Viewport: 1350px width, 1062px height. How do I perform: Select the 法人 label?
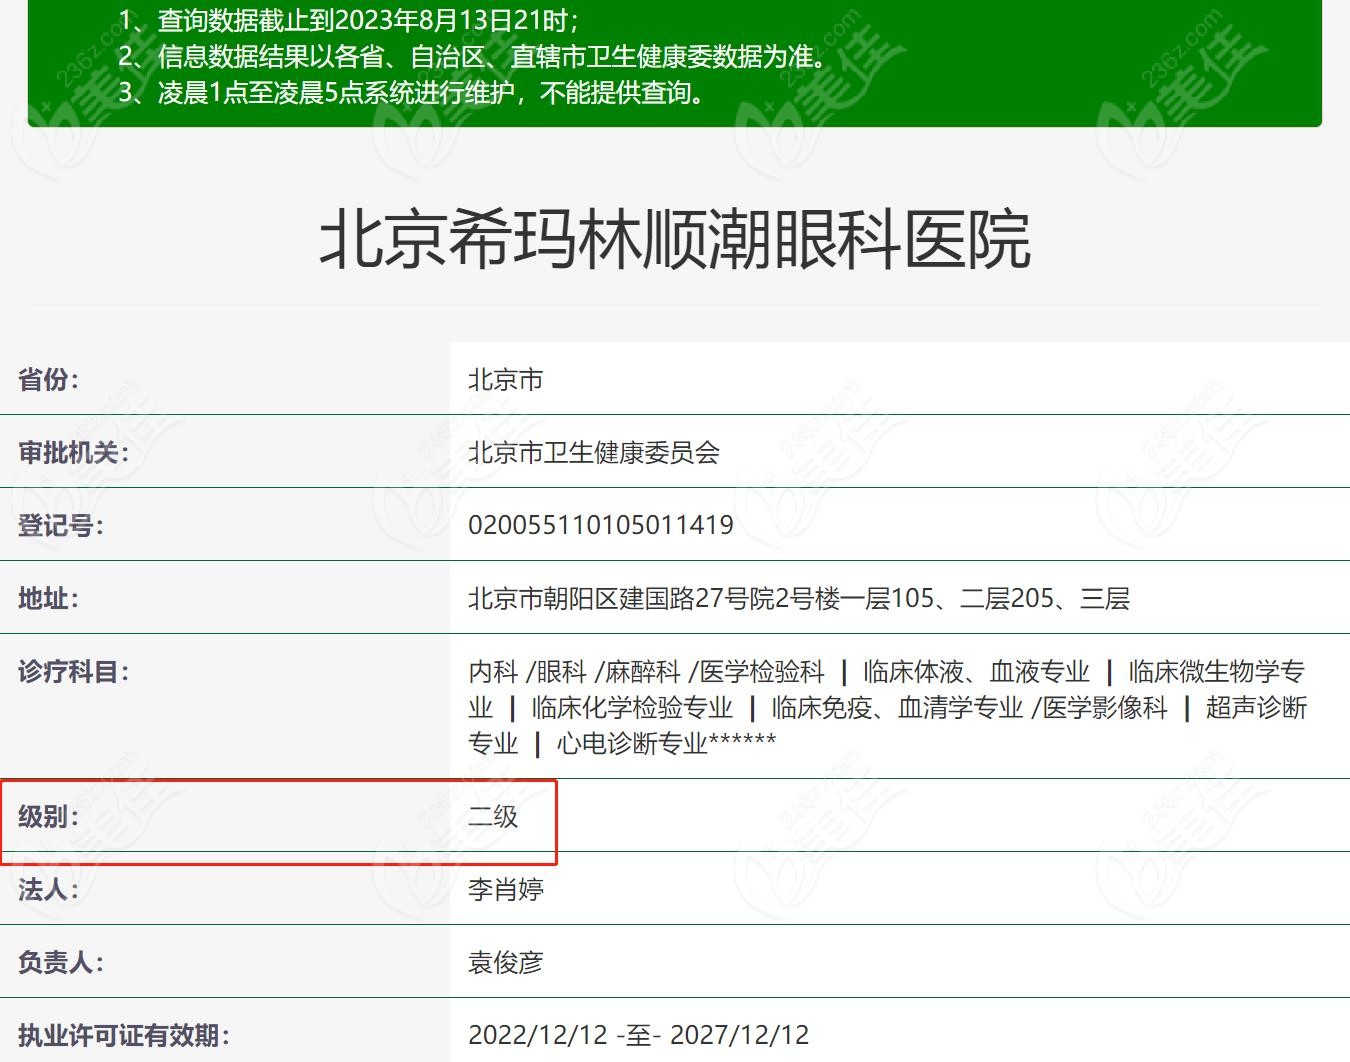click(x=48, y=890)
